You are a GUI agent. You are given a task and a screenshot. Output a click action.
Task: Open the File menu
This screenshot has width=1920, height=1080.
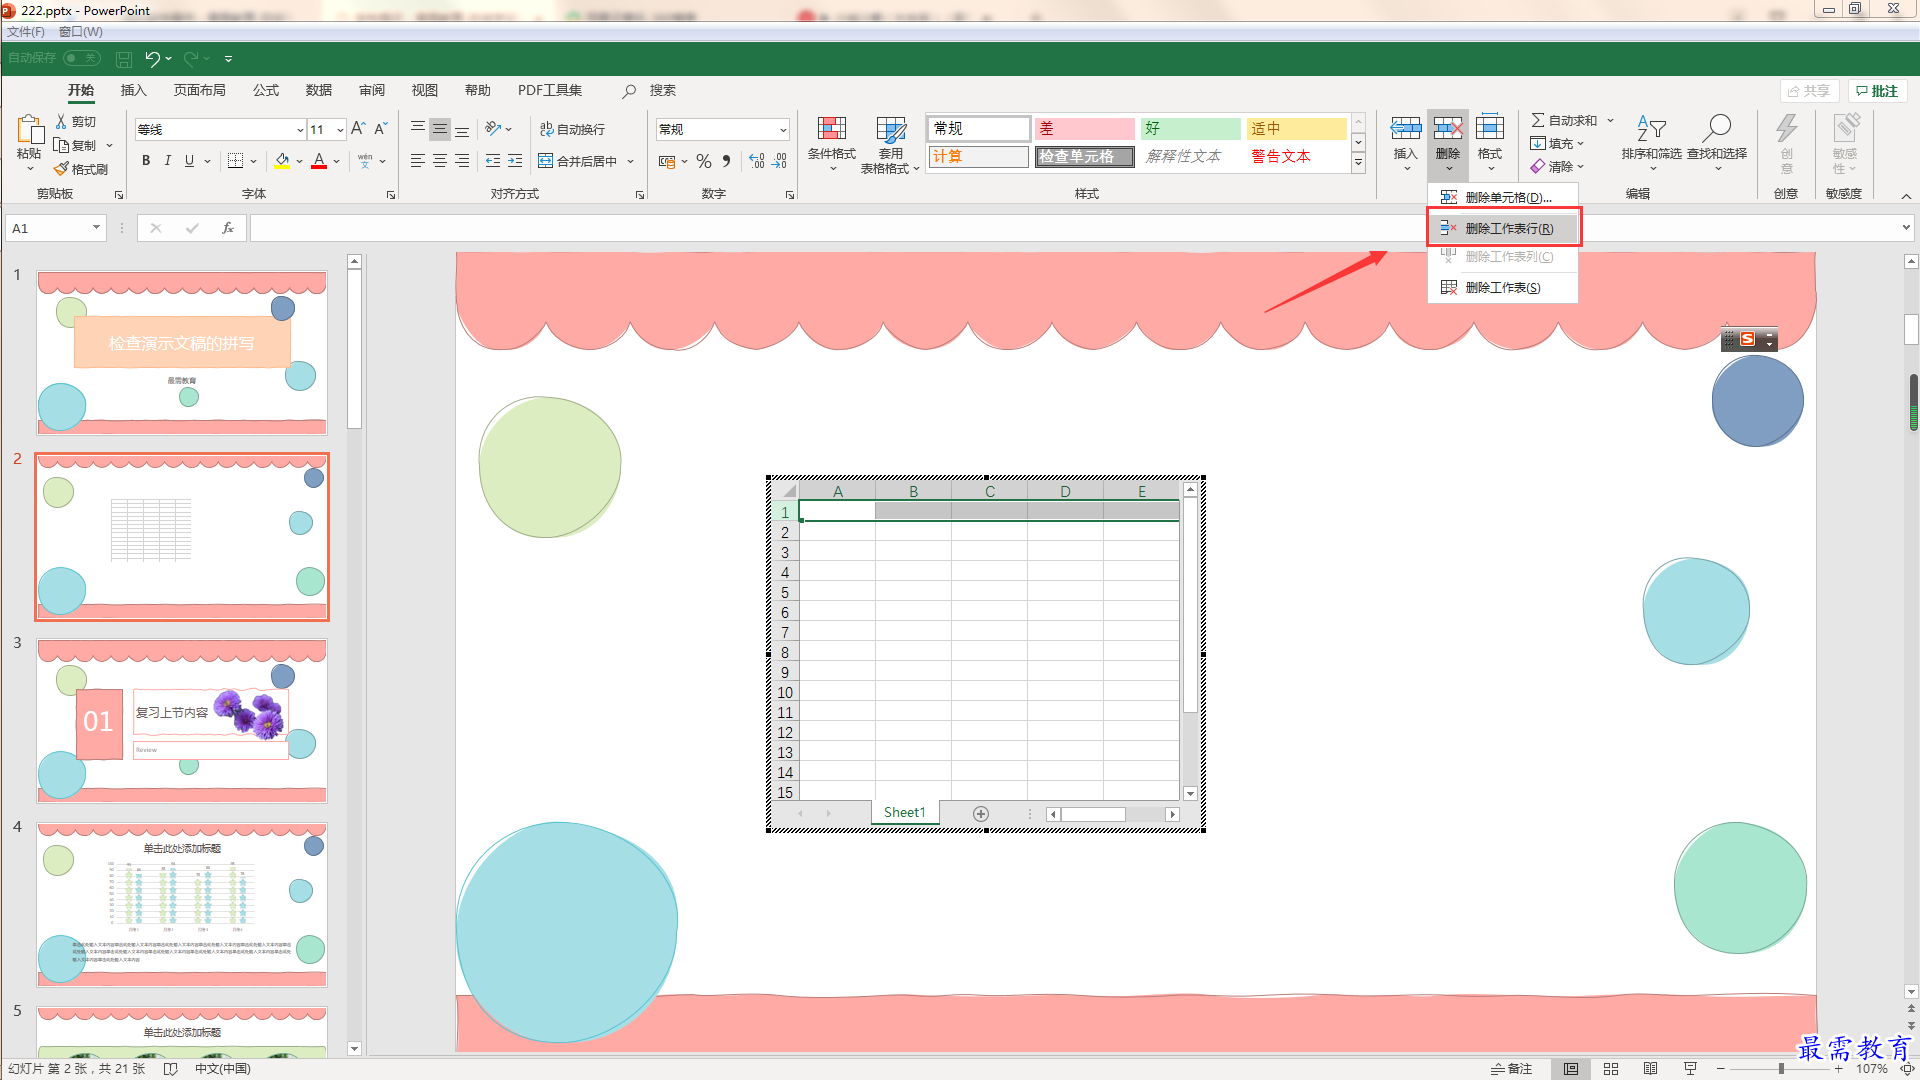pyautogui.click(x=26, y=32)
